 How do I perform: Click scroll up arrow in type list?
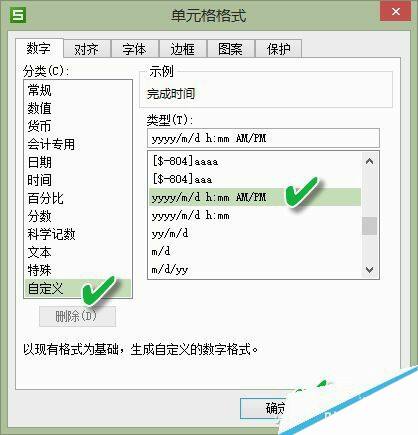click(369, 162)
